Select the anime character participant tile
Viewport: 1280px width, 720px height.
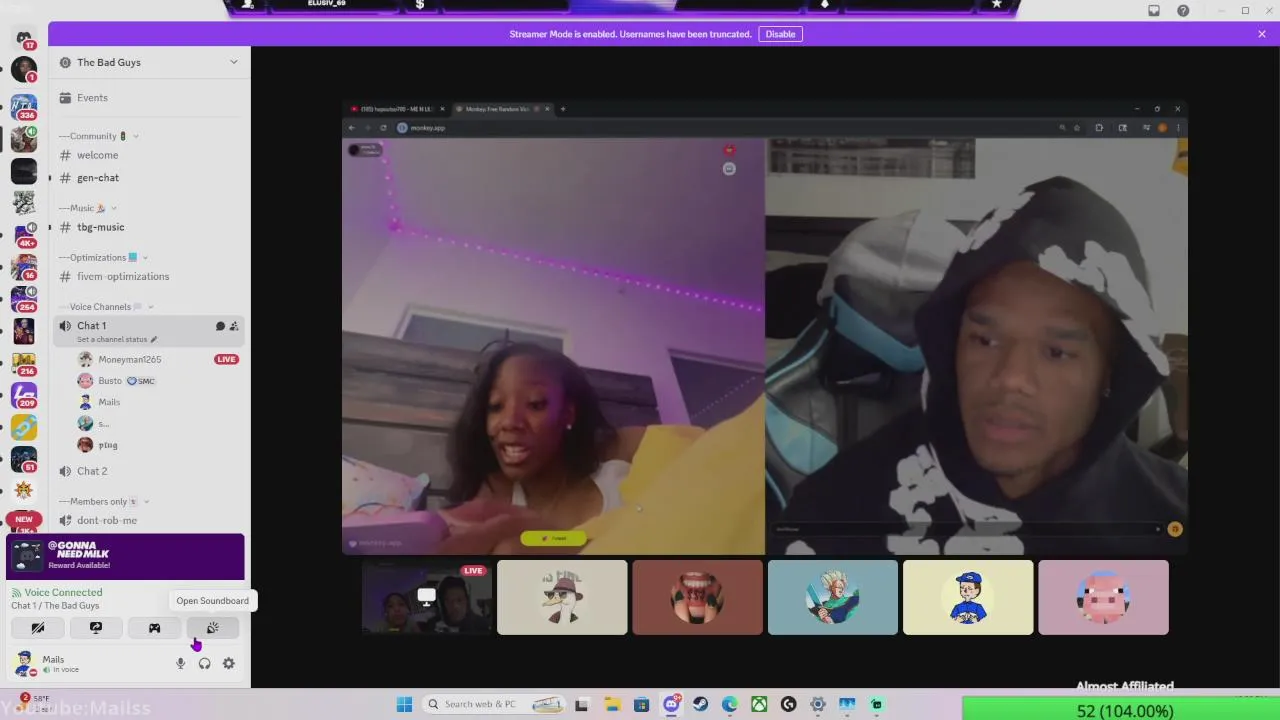pyautogui.click(x=833, y=598)
